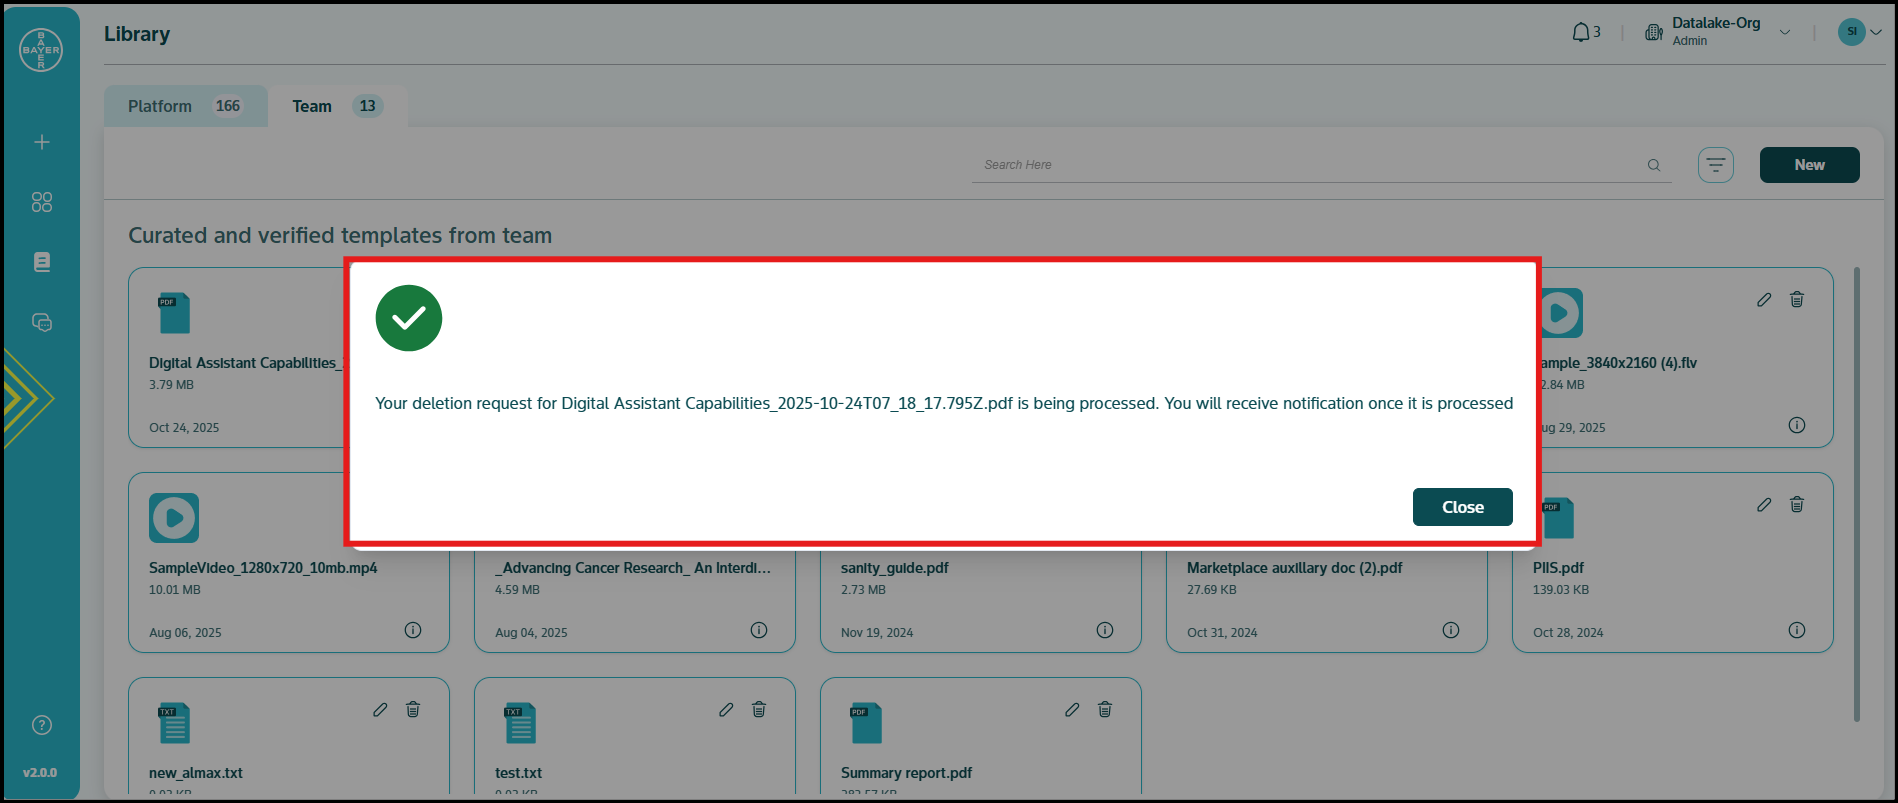Screen dimensions: 1898x803
Task: Click the Library page heading
Action: (x=137, y=34)
